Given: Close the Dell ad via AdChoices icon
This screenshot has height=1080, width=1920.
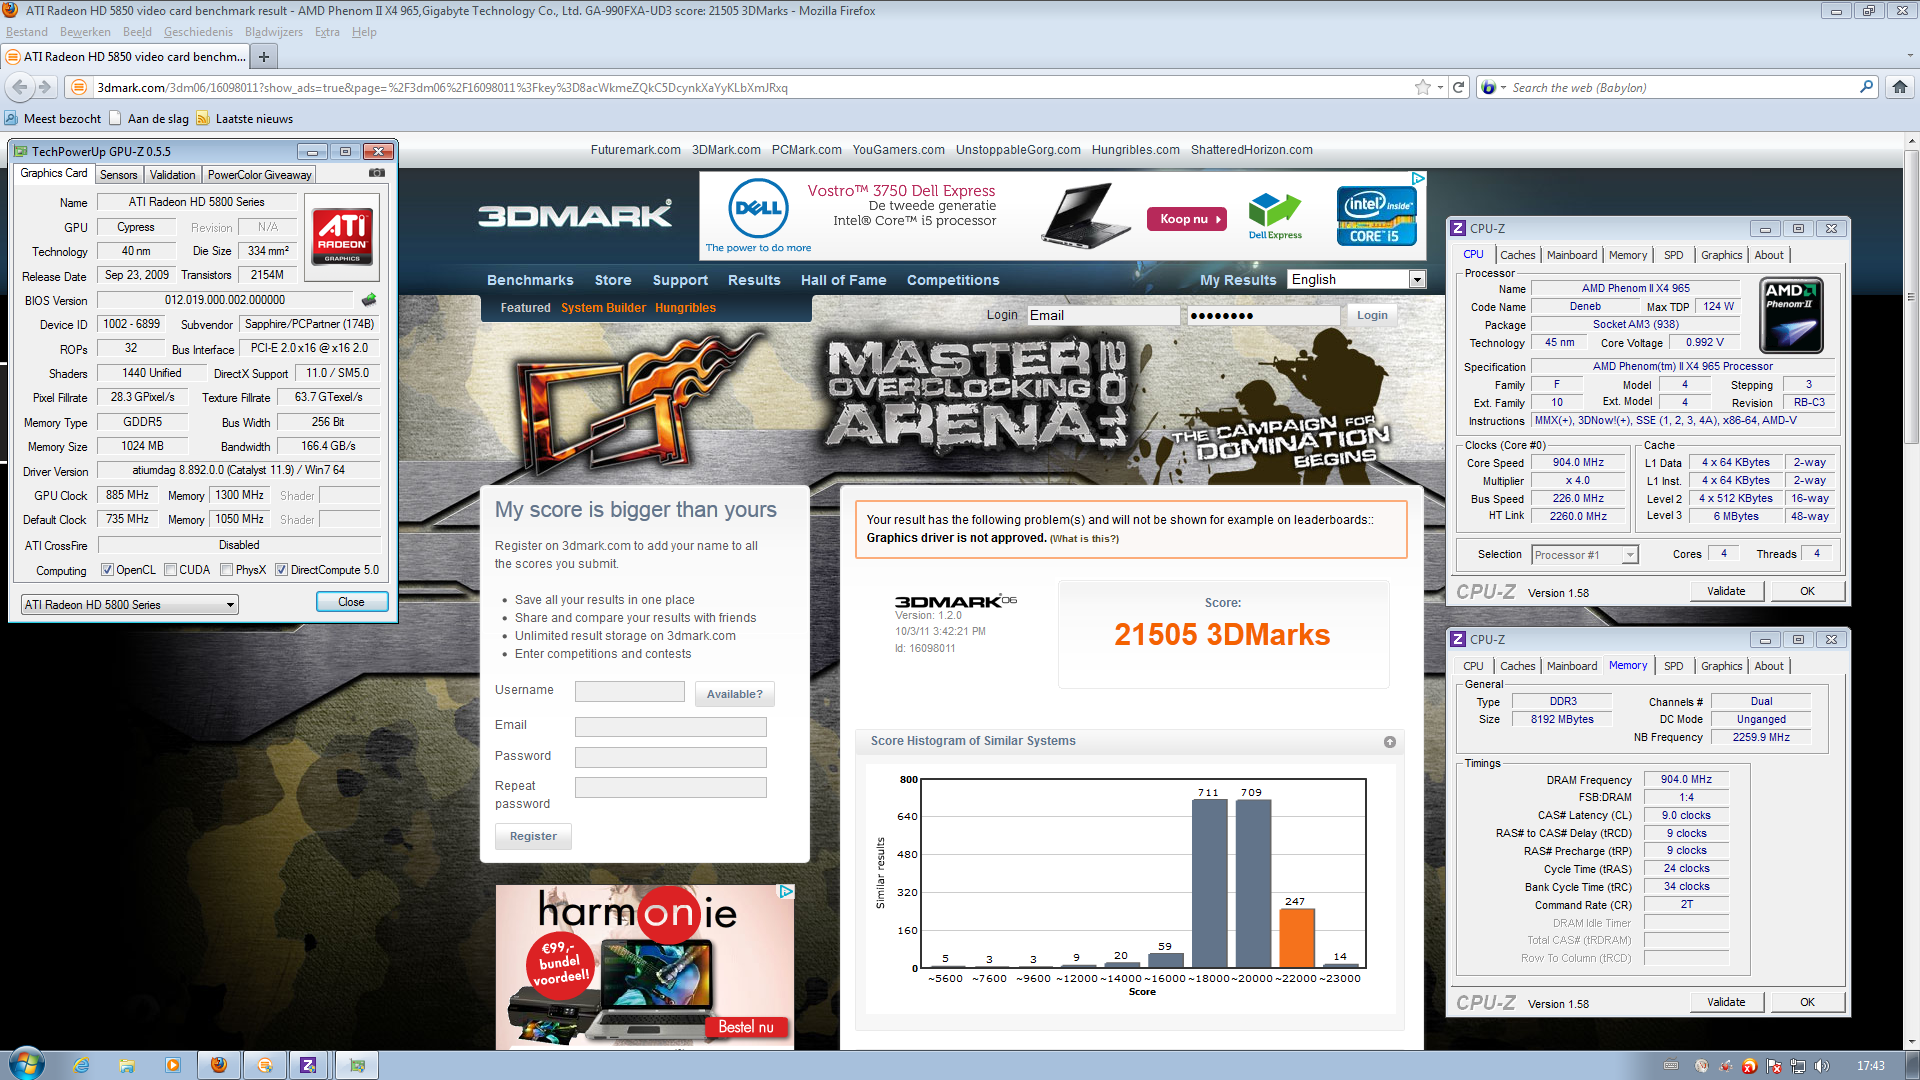Looking at the screenshot, I should pos(1417,178).
